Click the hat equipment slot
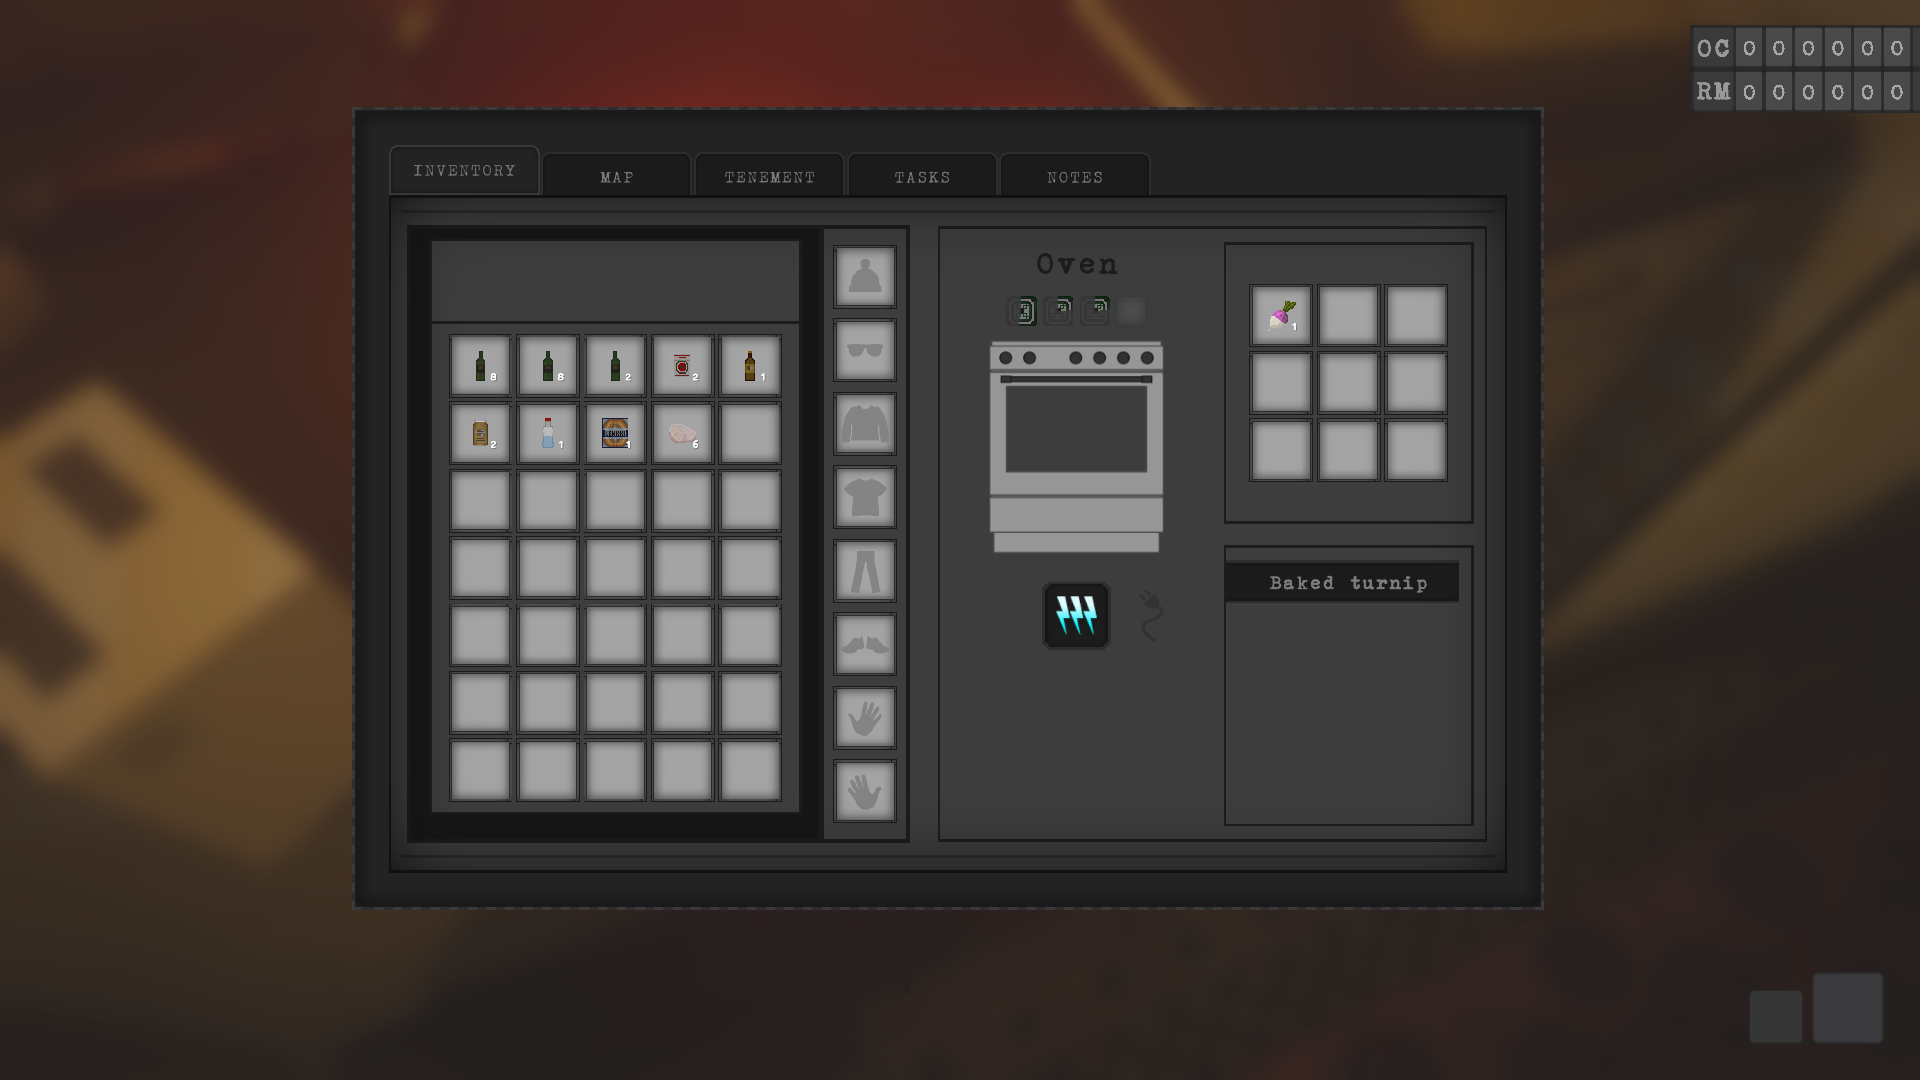The image size is (1920, 1080). (864, 276)
